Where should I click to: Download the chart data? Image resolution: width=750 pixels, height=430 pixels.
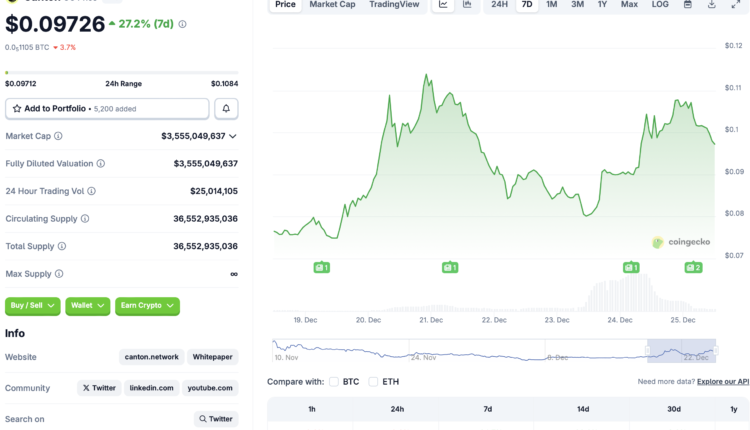click(x=738, y=5)
